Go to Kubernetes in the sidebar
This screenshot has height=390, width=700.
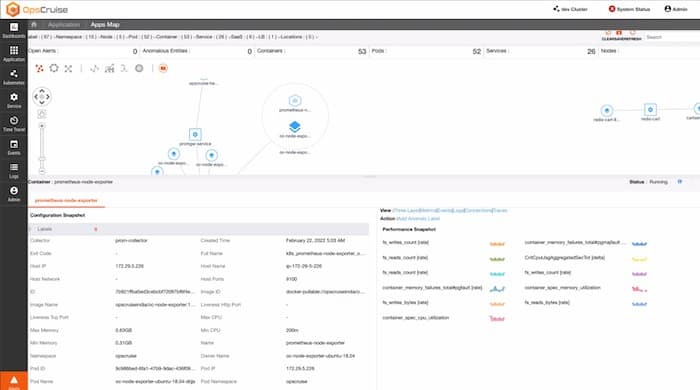14,77
